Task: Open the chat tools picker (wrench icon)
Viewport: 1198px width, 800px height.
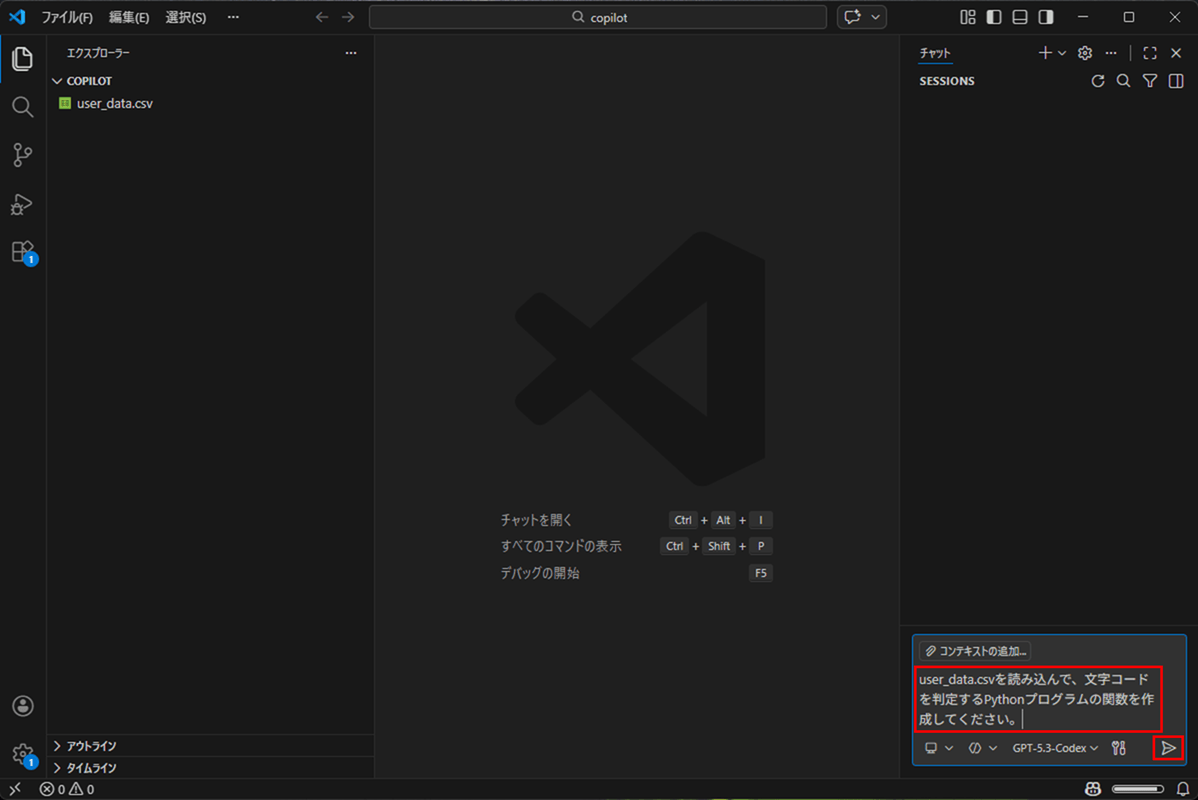Action: [1119, 747]
